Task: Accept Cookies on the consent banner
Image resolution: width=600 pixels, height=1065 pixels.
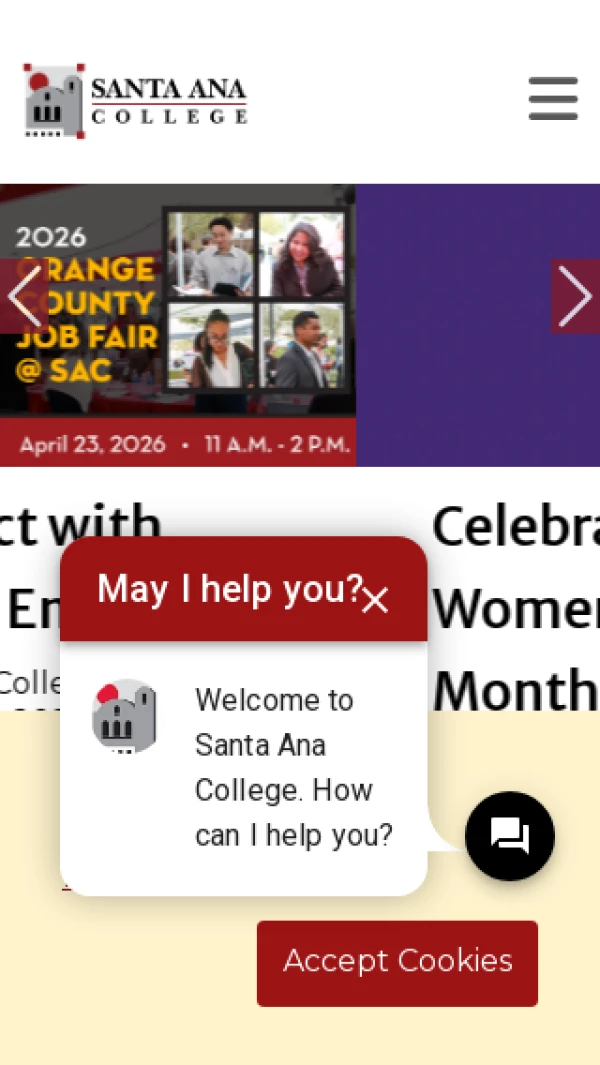Action: (x=397, y=963)
